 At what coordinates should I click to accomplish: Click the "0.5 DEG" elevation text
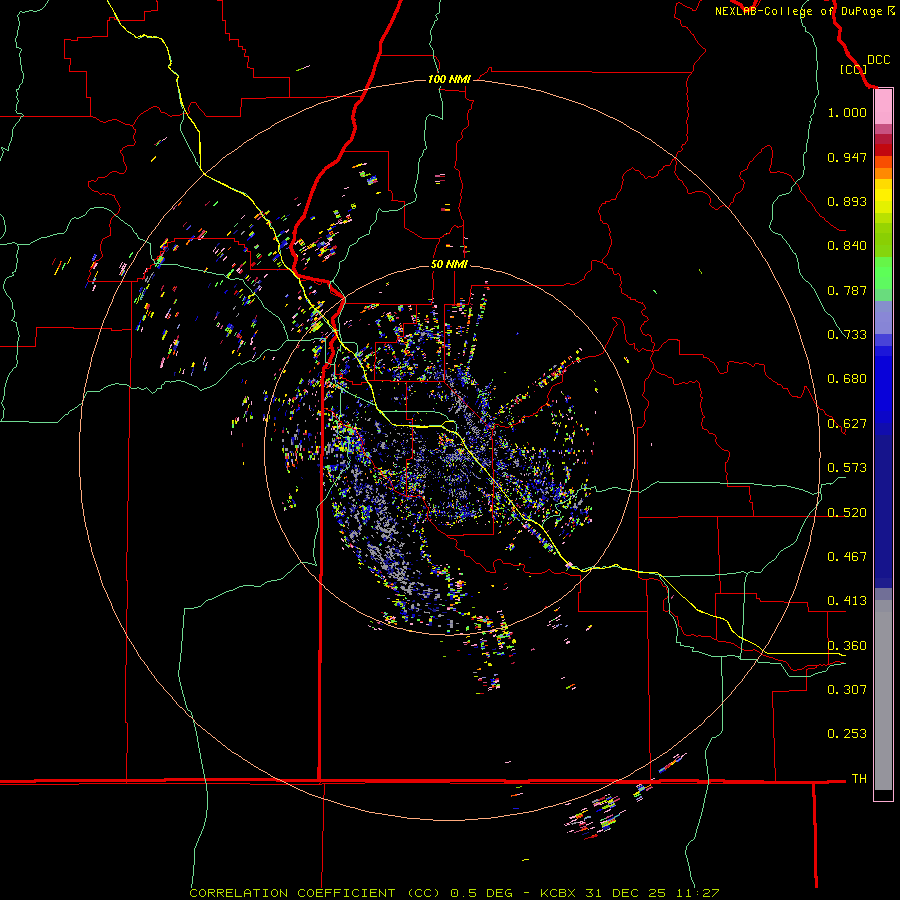(482, 893)
